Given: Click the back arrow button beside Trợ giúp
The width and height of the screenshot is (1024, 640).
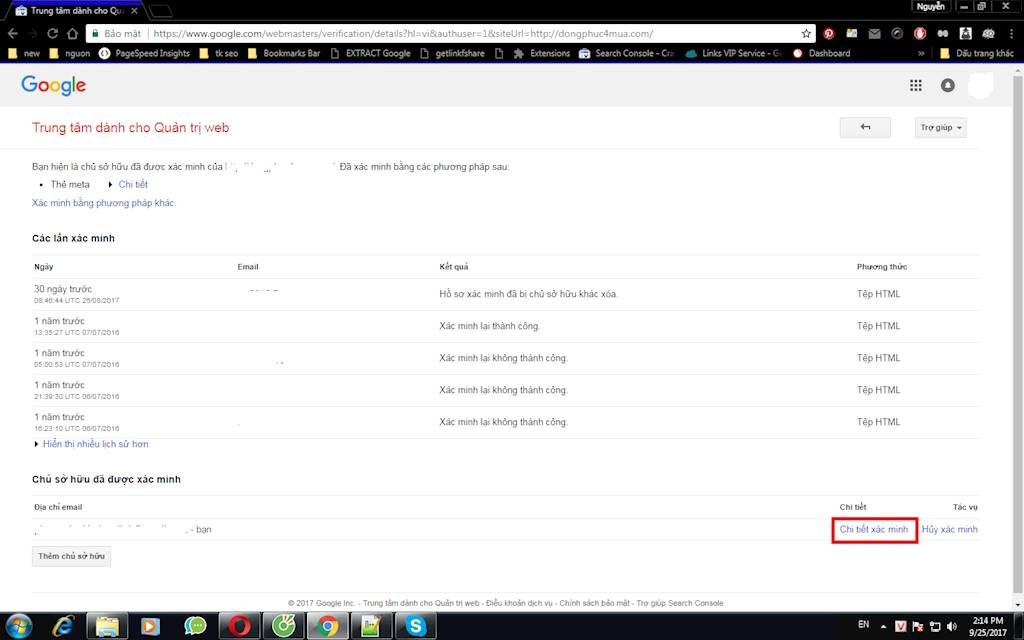Looking at the screenshot, I should [x=865, y=127].
